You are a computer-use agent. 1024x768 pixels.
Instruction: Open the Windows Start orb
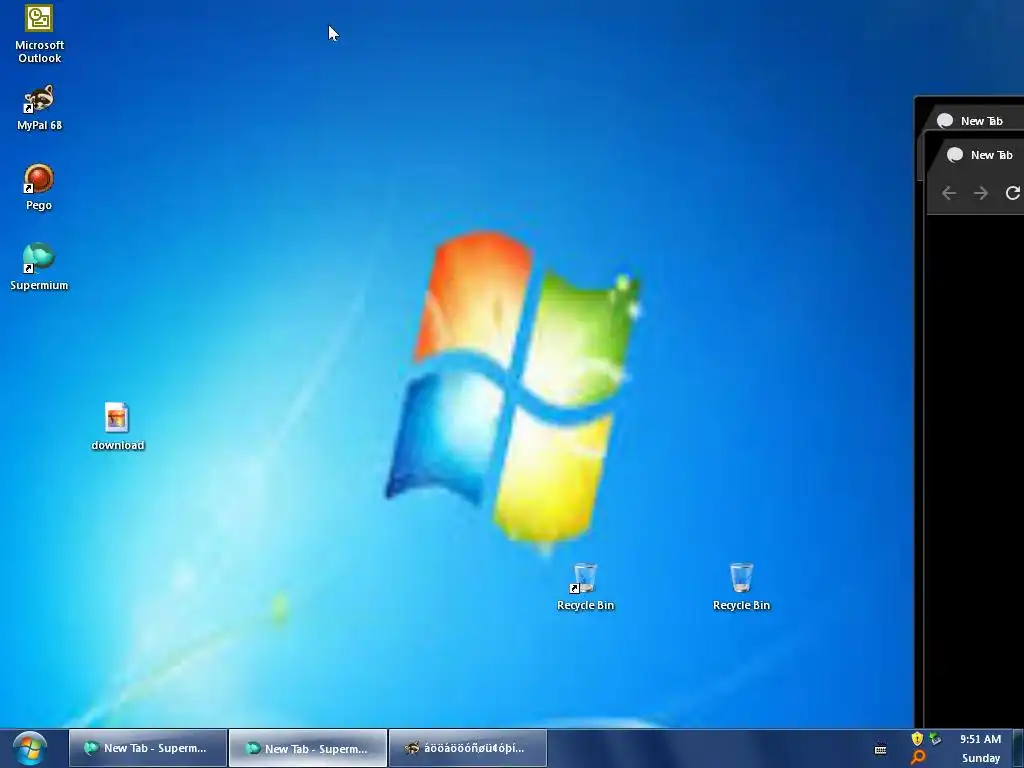pyautogui.click(x=30, y=748)
